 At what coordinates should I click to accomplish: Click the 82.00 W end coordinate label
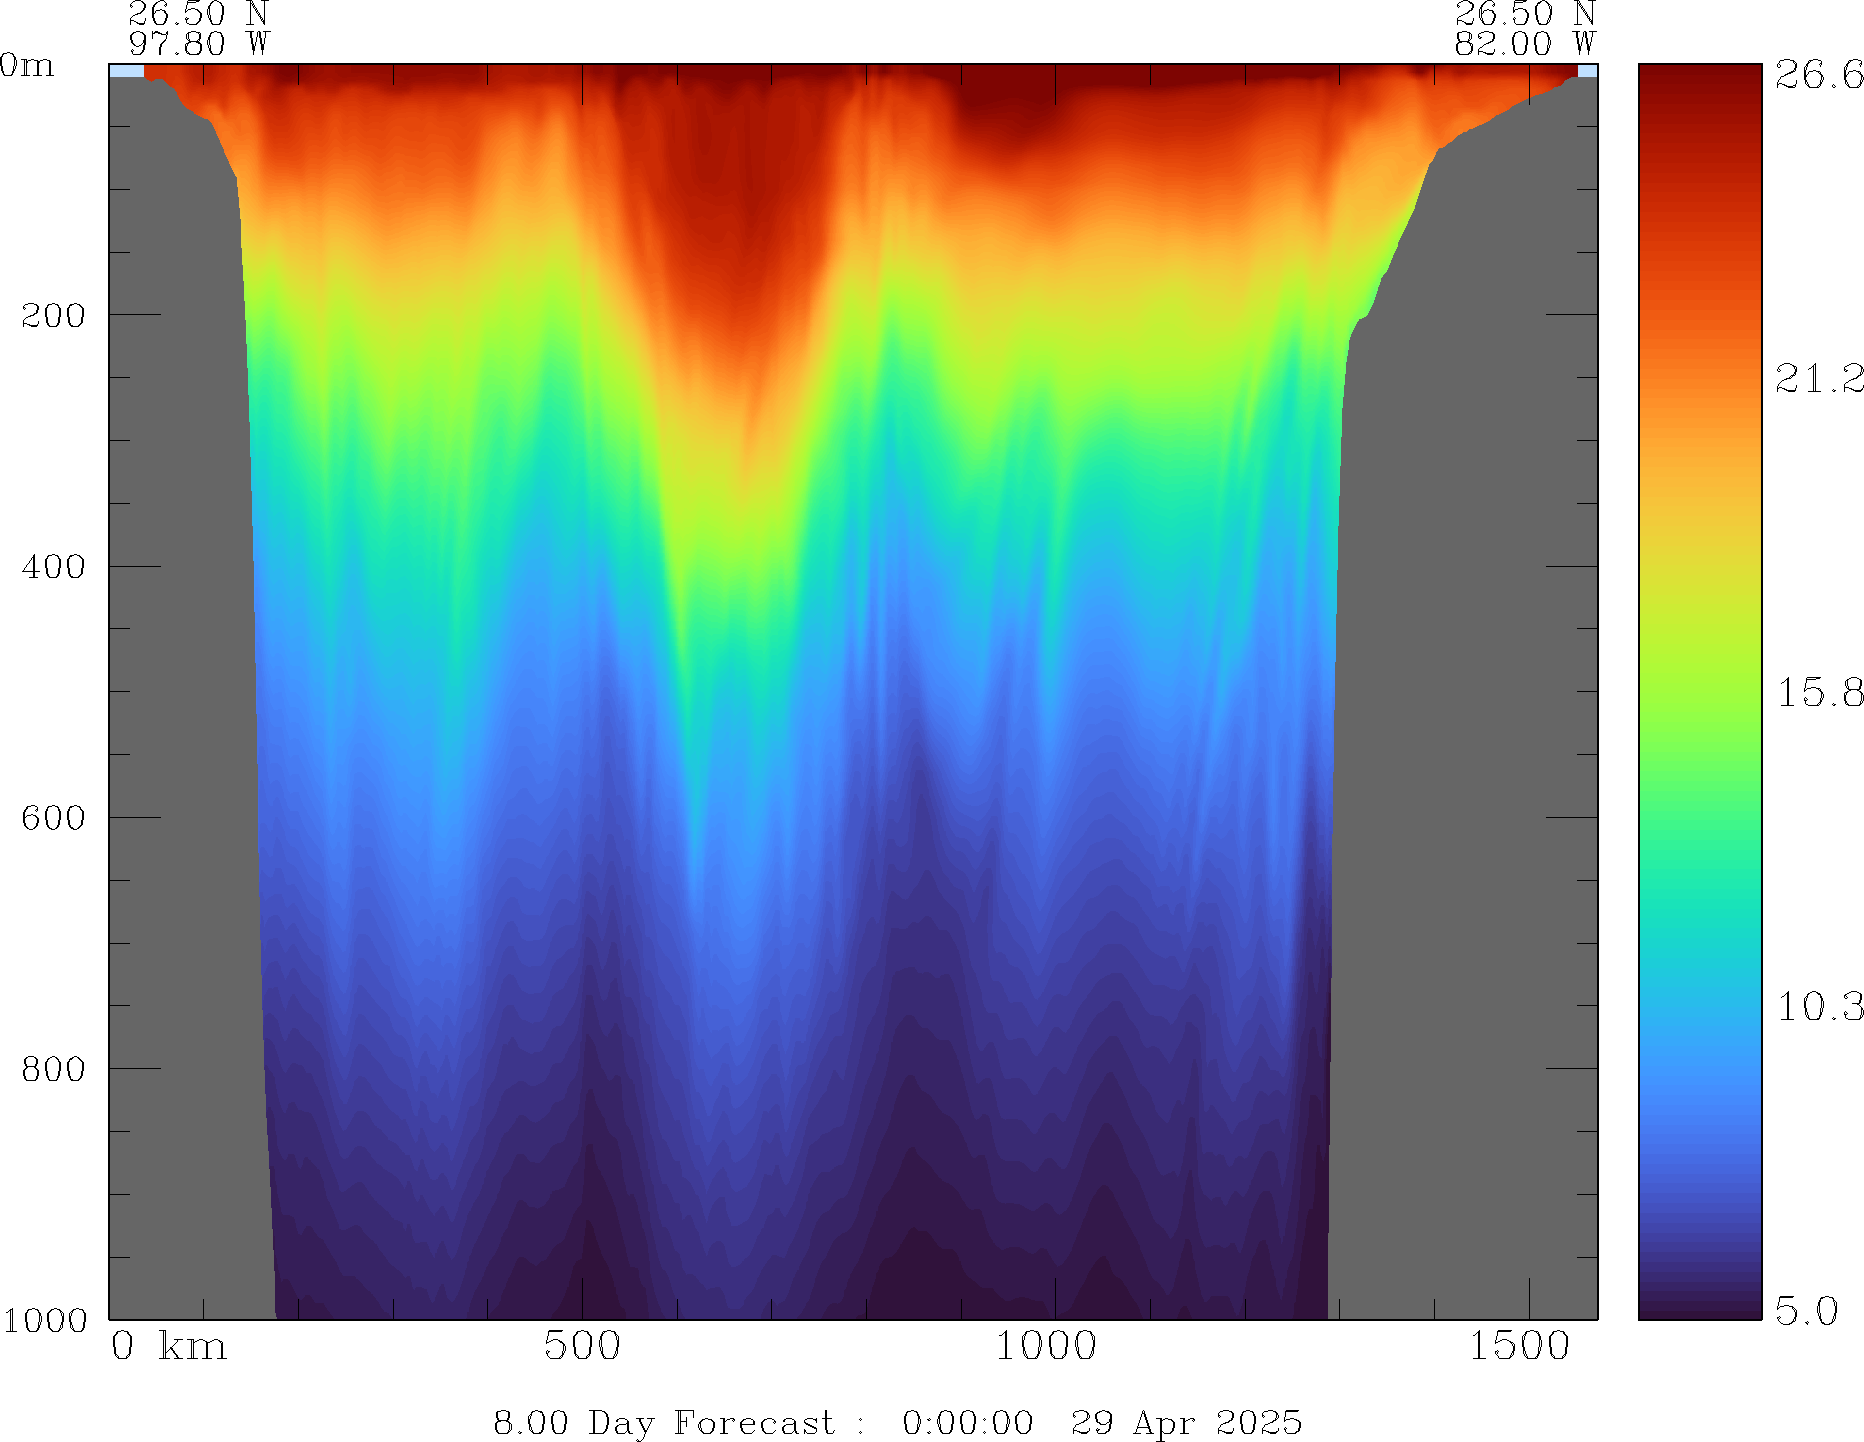coord(1524,44)
